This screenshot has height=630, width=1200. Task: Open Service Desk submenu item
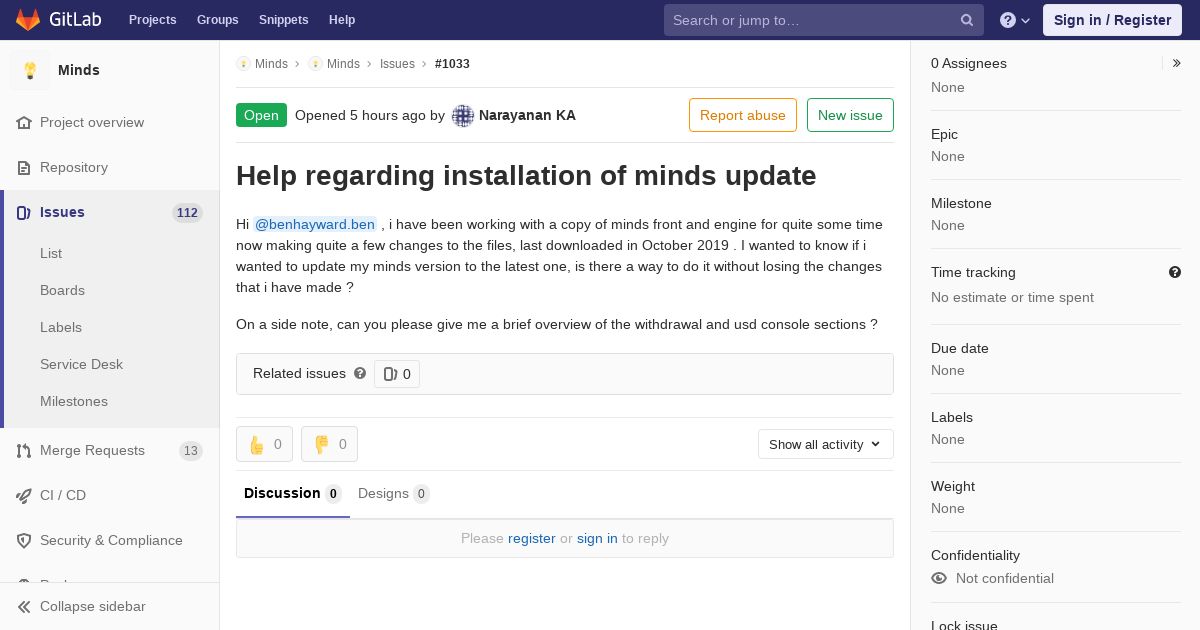pyautogui.click(x=81, y=364)
